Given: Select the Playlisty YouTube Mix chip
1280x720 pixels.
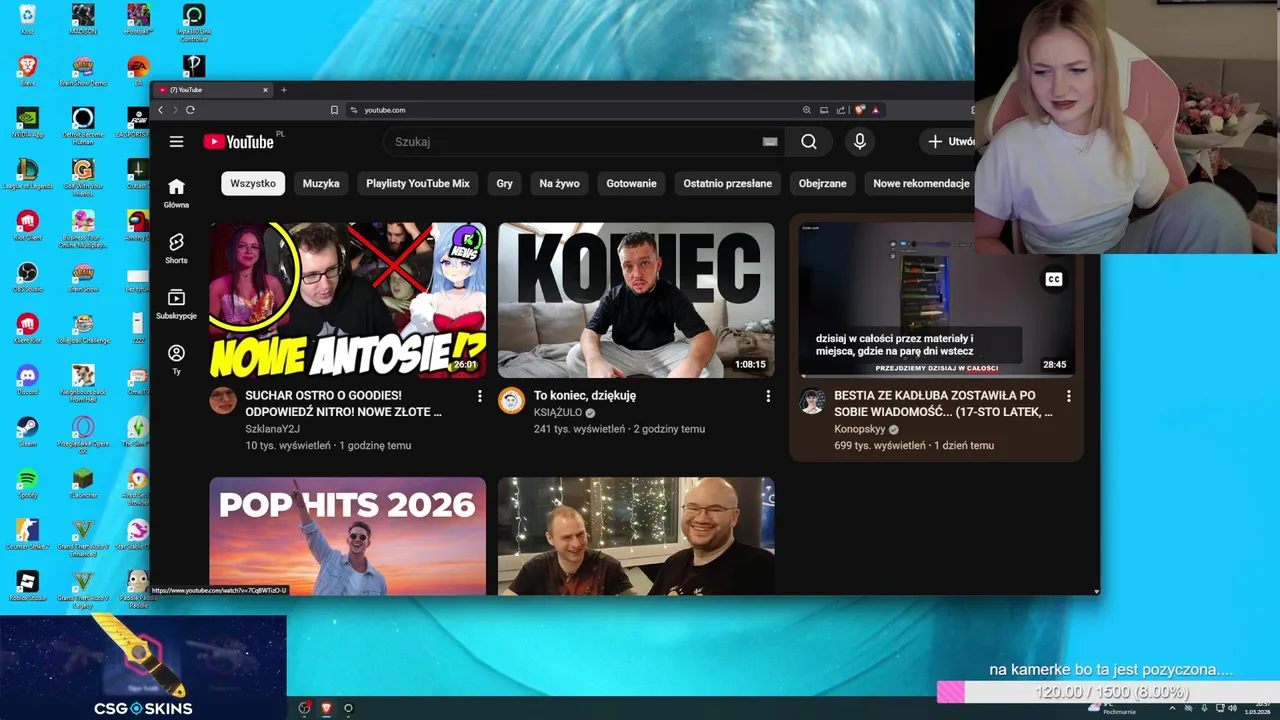Looking at the screenshot, I should (417, 184).
